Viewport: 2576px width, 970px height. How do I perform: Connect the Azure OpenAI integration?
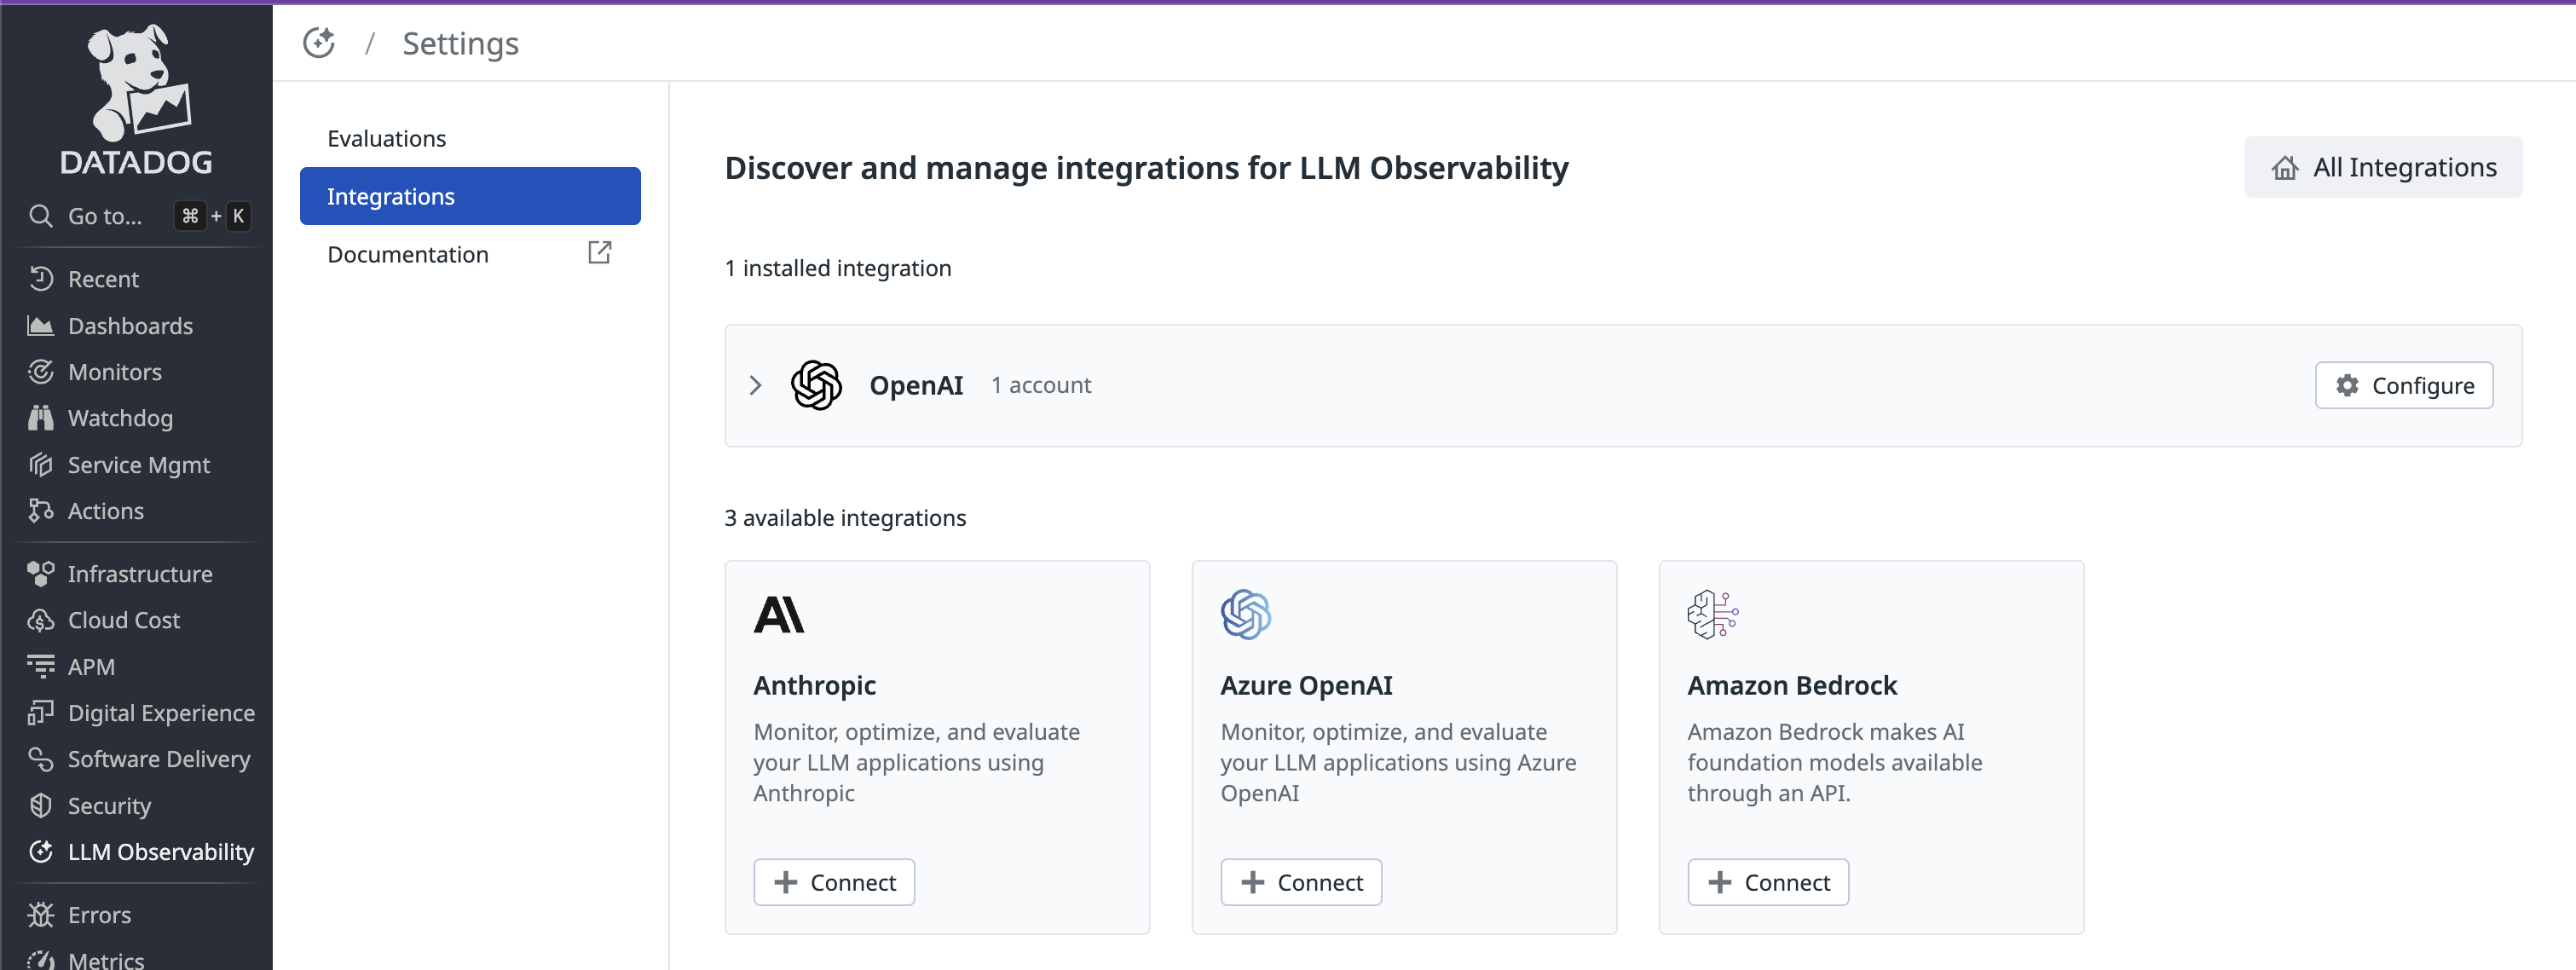coord(1300,882)
